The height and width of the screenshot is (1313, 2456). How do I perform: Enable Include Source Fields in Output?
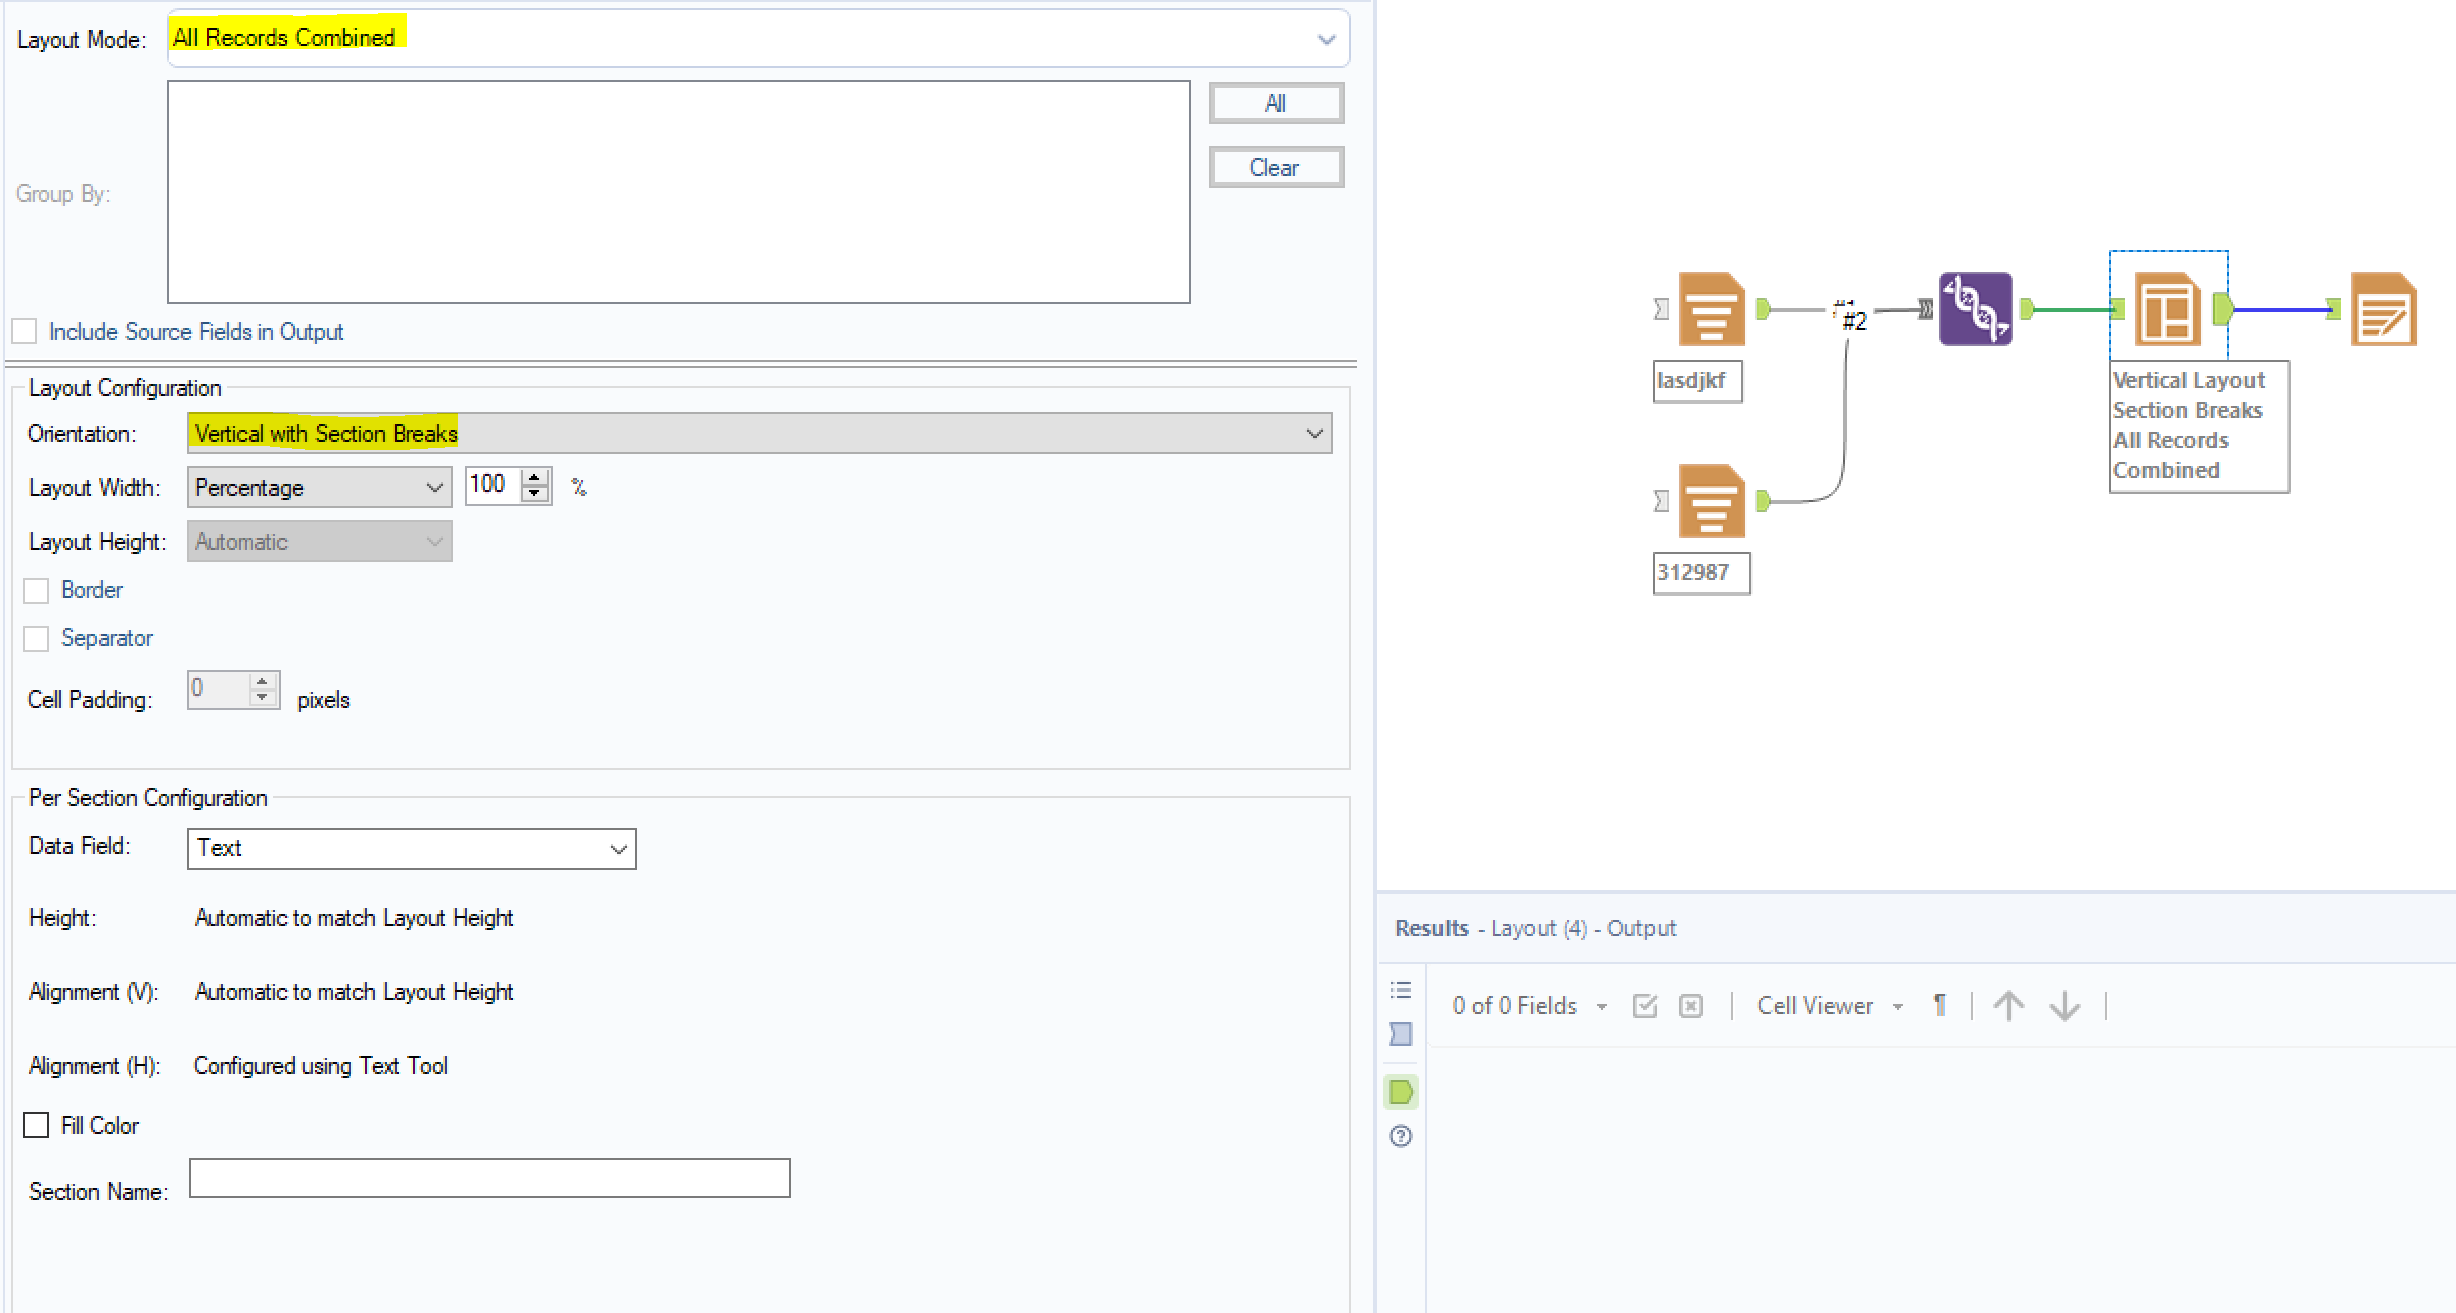click(24, 331)
